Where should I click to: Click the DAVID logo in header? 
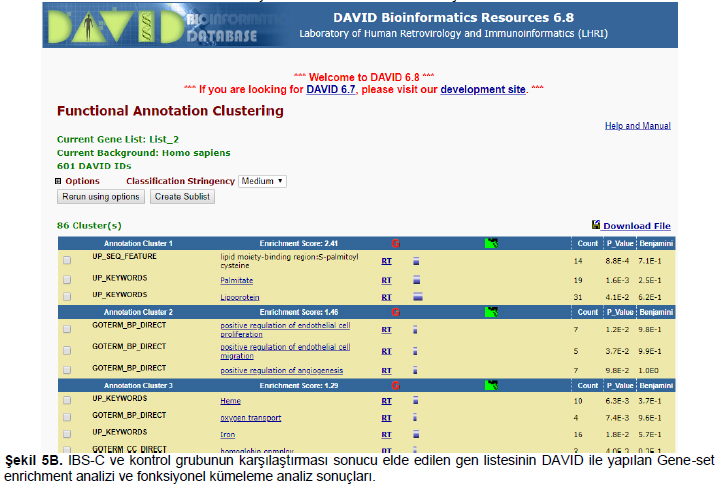[x=116, y=26]
